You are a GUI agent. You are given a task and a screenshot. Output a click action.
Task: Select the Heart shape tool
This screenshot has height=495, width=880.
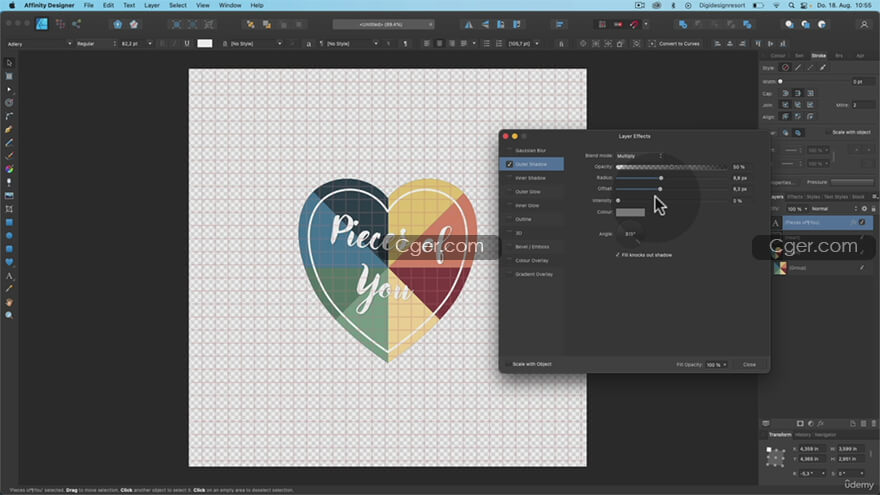[x=9, y=262]
